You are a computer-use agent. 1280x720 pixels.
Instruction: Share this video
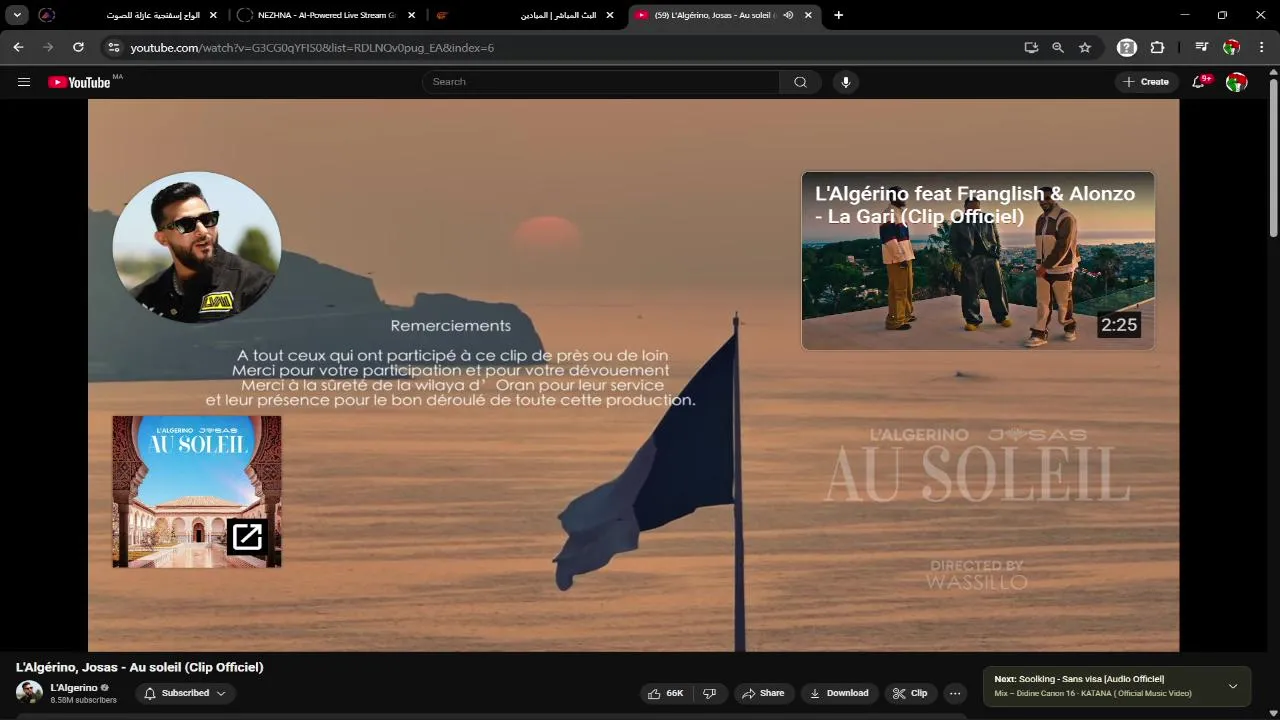coord(763,693)
